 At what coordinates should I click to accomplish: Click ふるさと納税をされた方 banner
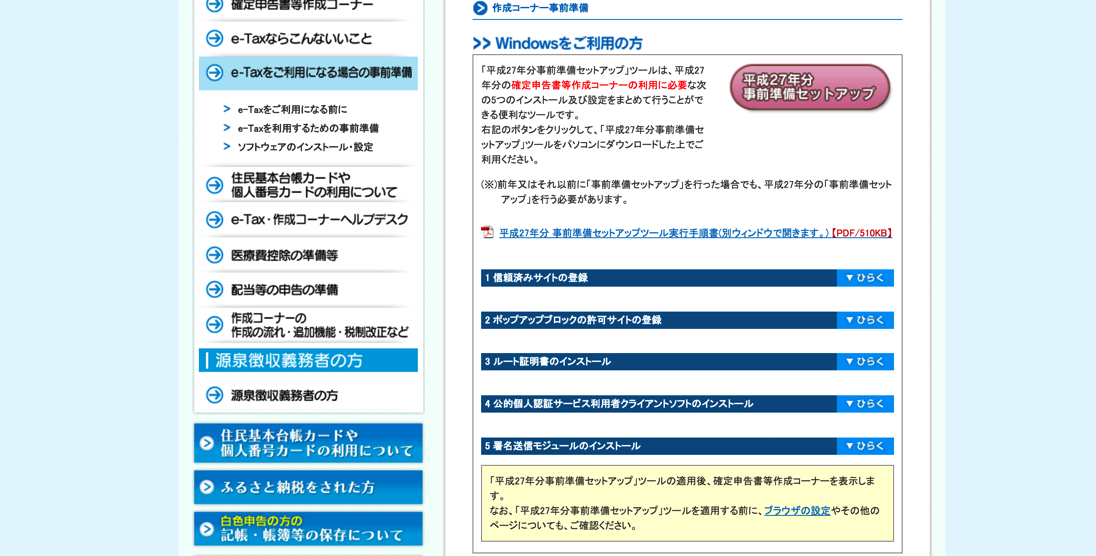[x=308, y=487]
